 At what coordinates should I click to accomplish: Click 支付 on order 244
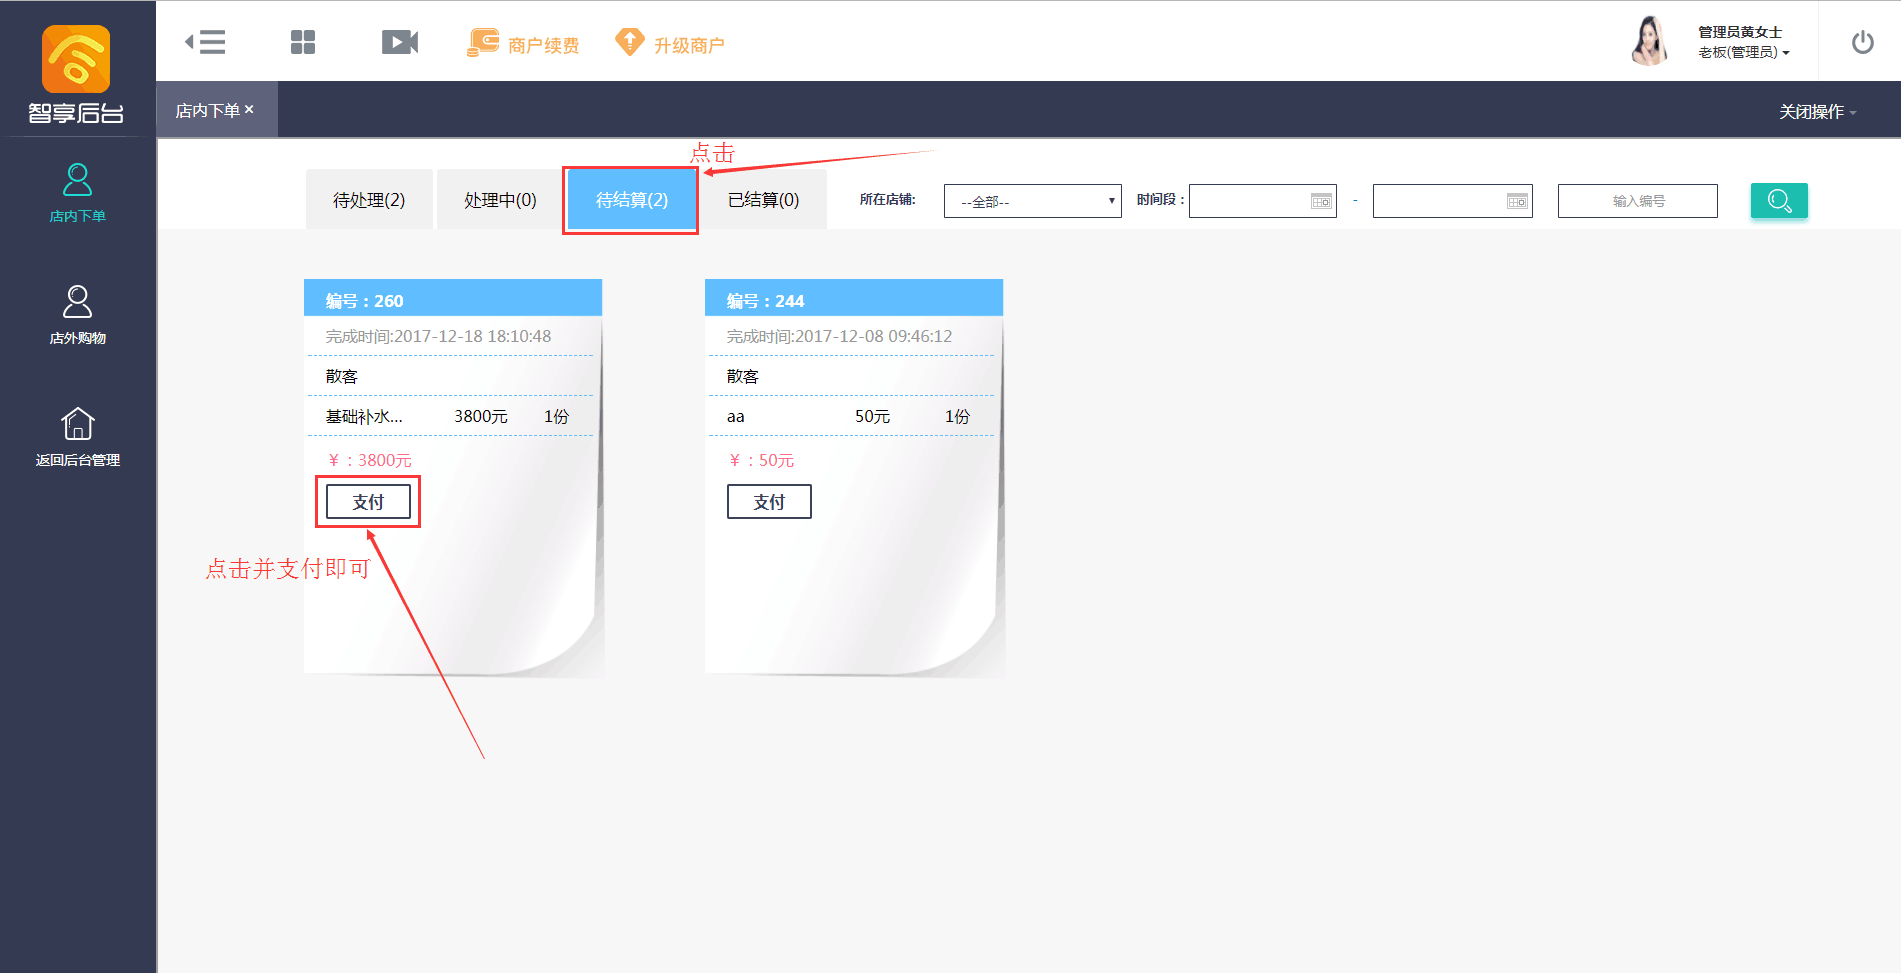(769, 501)
